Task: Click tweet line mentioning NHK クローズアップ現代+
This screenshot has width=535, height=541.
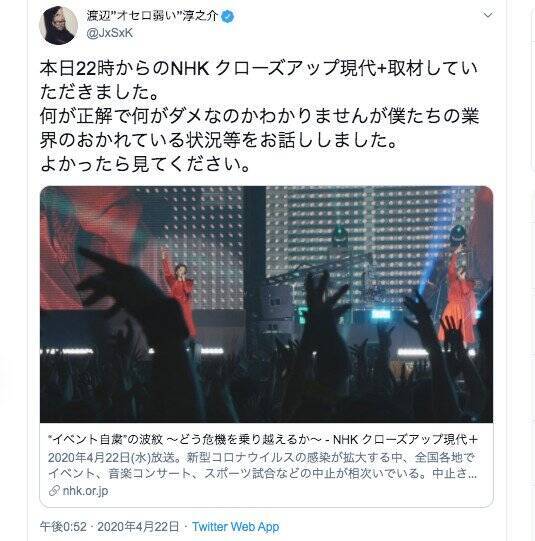Action: coord(259,68)
